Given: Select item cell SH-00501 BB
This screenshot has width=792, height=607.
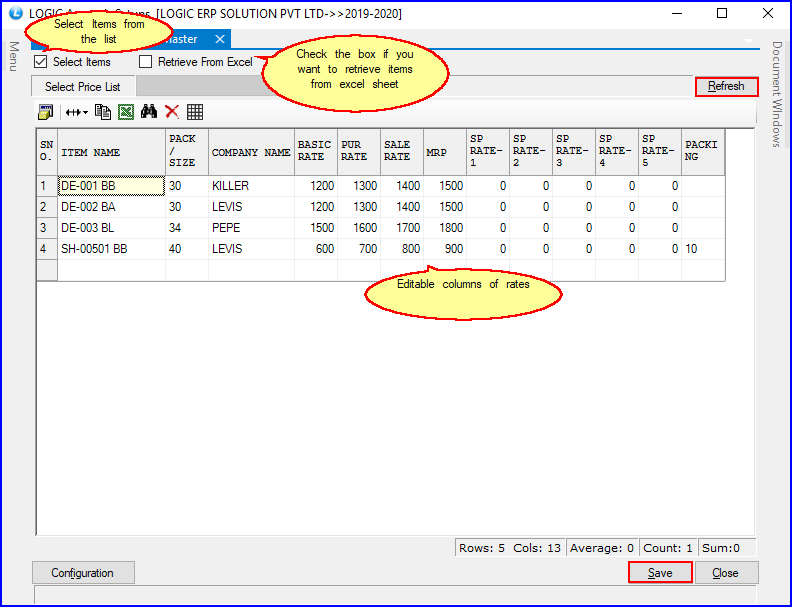Looking at the screenshot, I should coord(111,249).
